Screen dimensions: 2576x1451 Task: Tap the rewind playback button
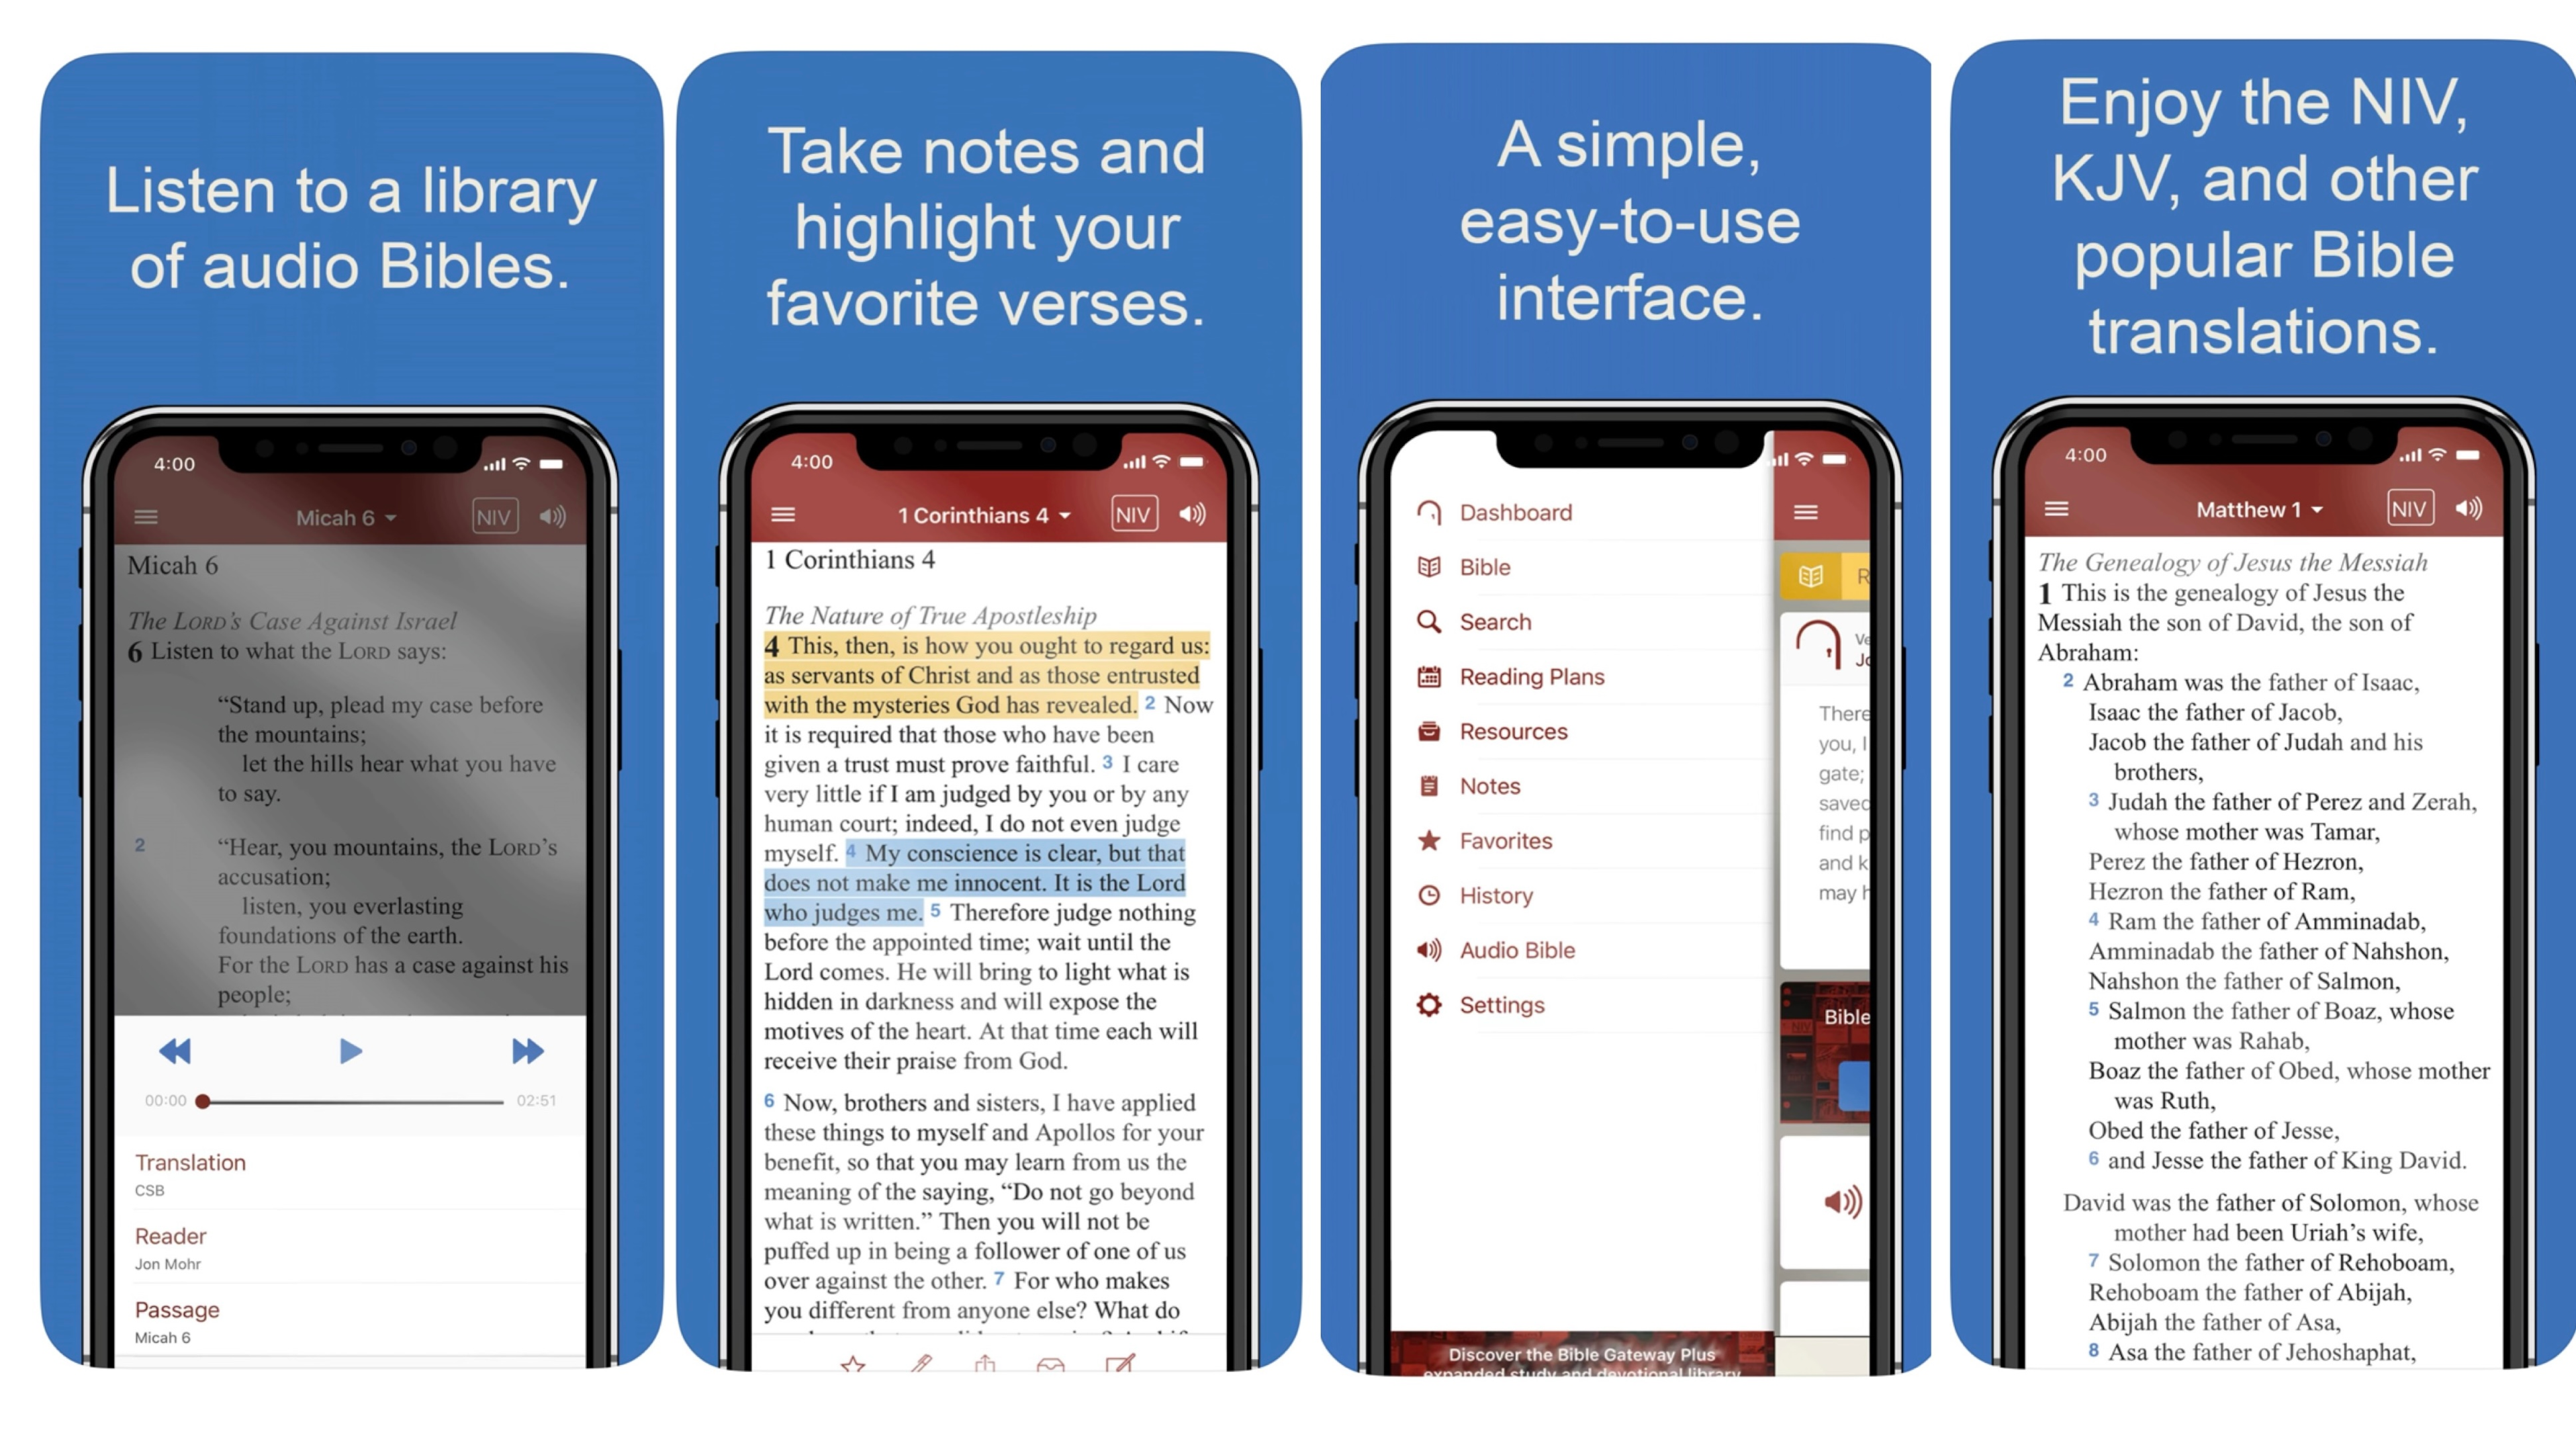[175, 1051]
